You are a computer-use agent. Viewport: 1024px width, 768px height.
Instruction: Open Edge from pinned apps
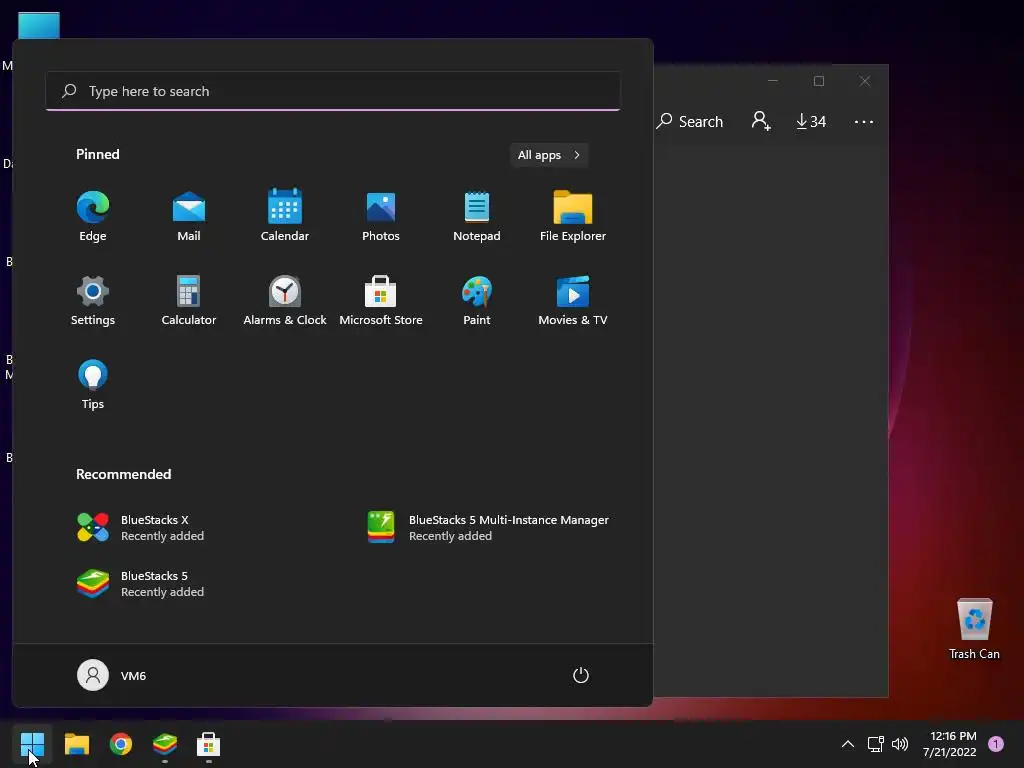pos(93,217)
